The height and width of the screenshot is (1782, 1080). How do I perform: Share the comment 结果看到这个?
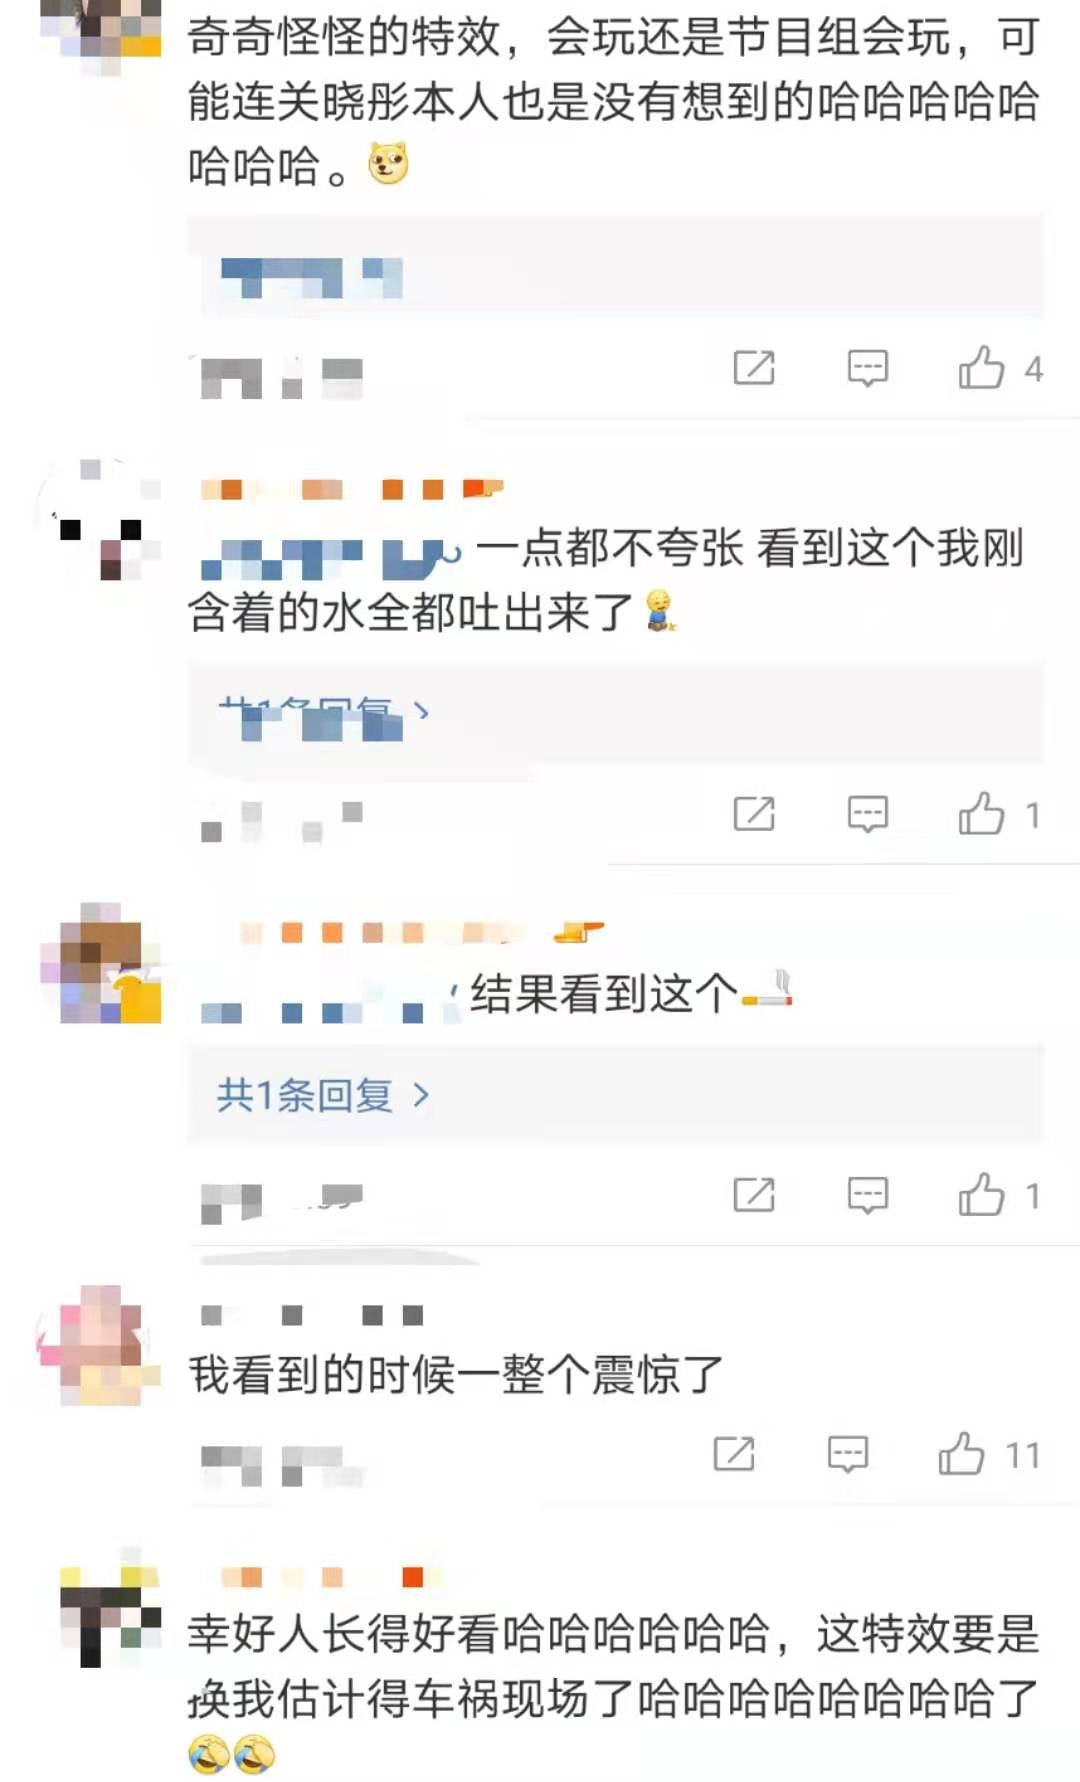click(754, 1194)
